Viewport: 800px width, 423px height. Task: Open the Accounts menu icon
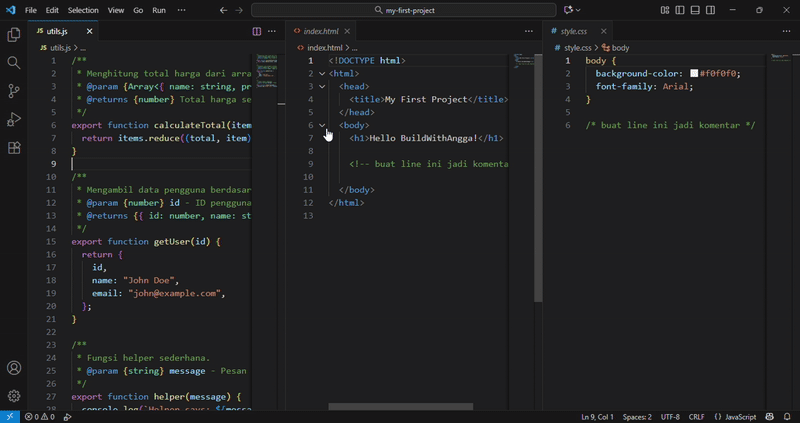coord(14,368)
